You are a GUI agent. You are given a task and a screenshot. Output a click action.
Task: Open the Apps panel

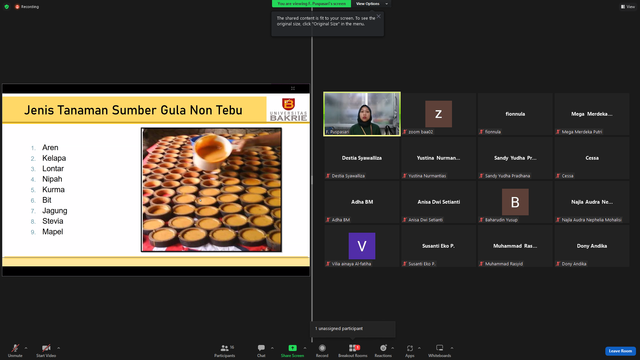(x=410, y=350)
